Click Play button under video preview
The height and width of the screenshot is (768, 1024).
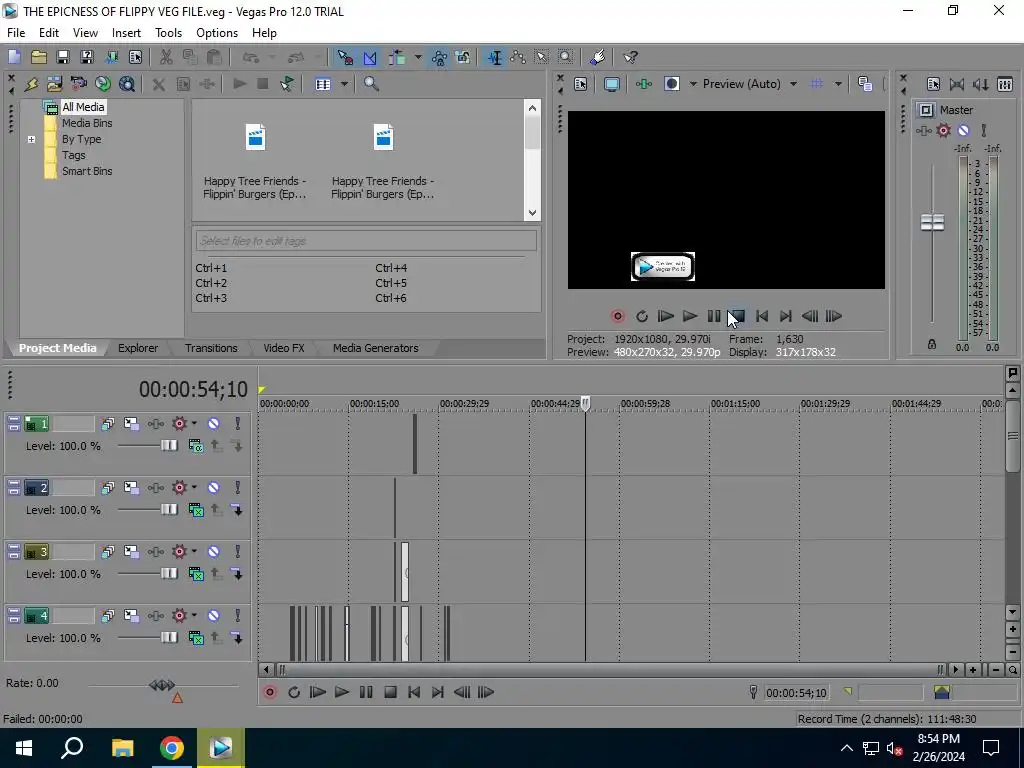coord(690,316)
